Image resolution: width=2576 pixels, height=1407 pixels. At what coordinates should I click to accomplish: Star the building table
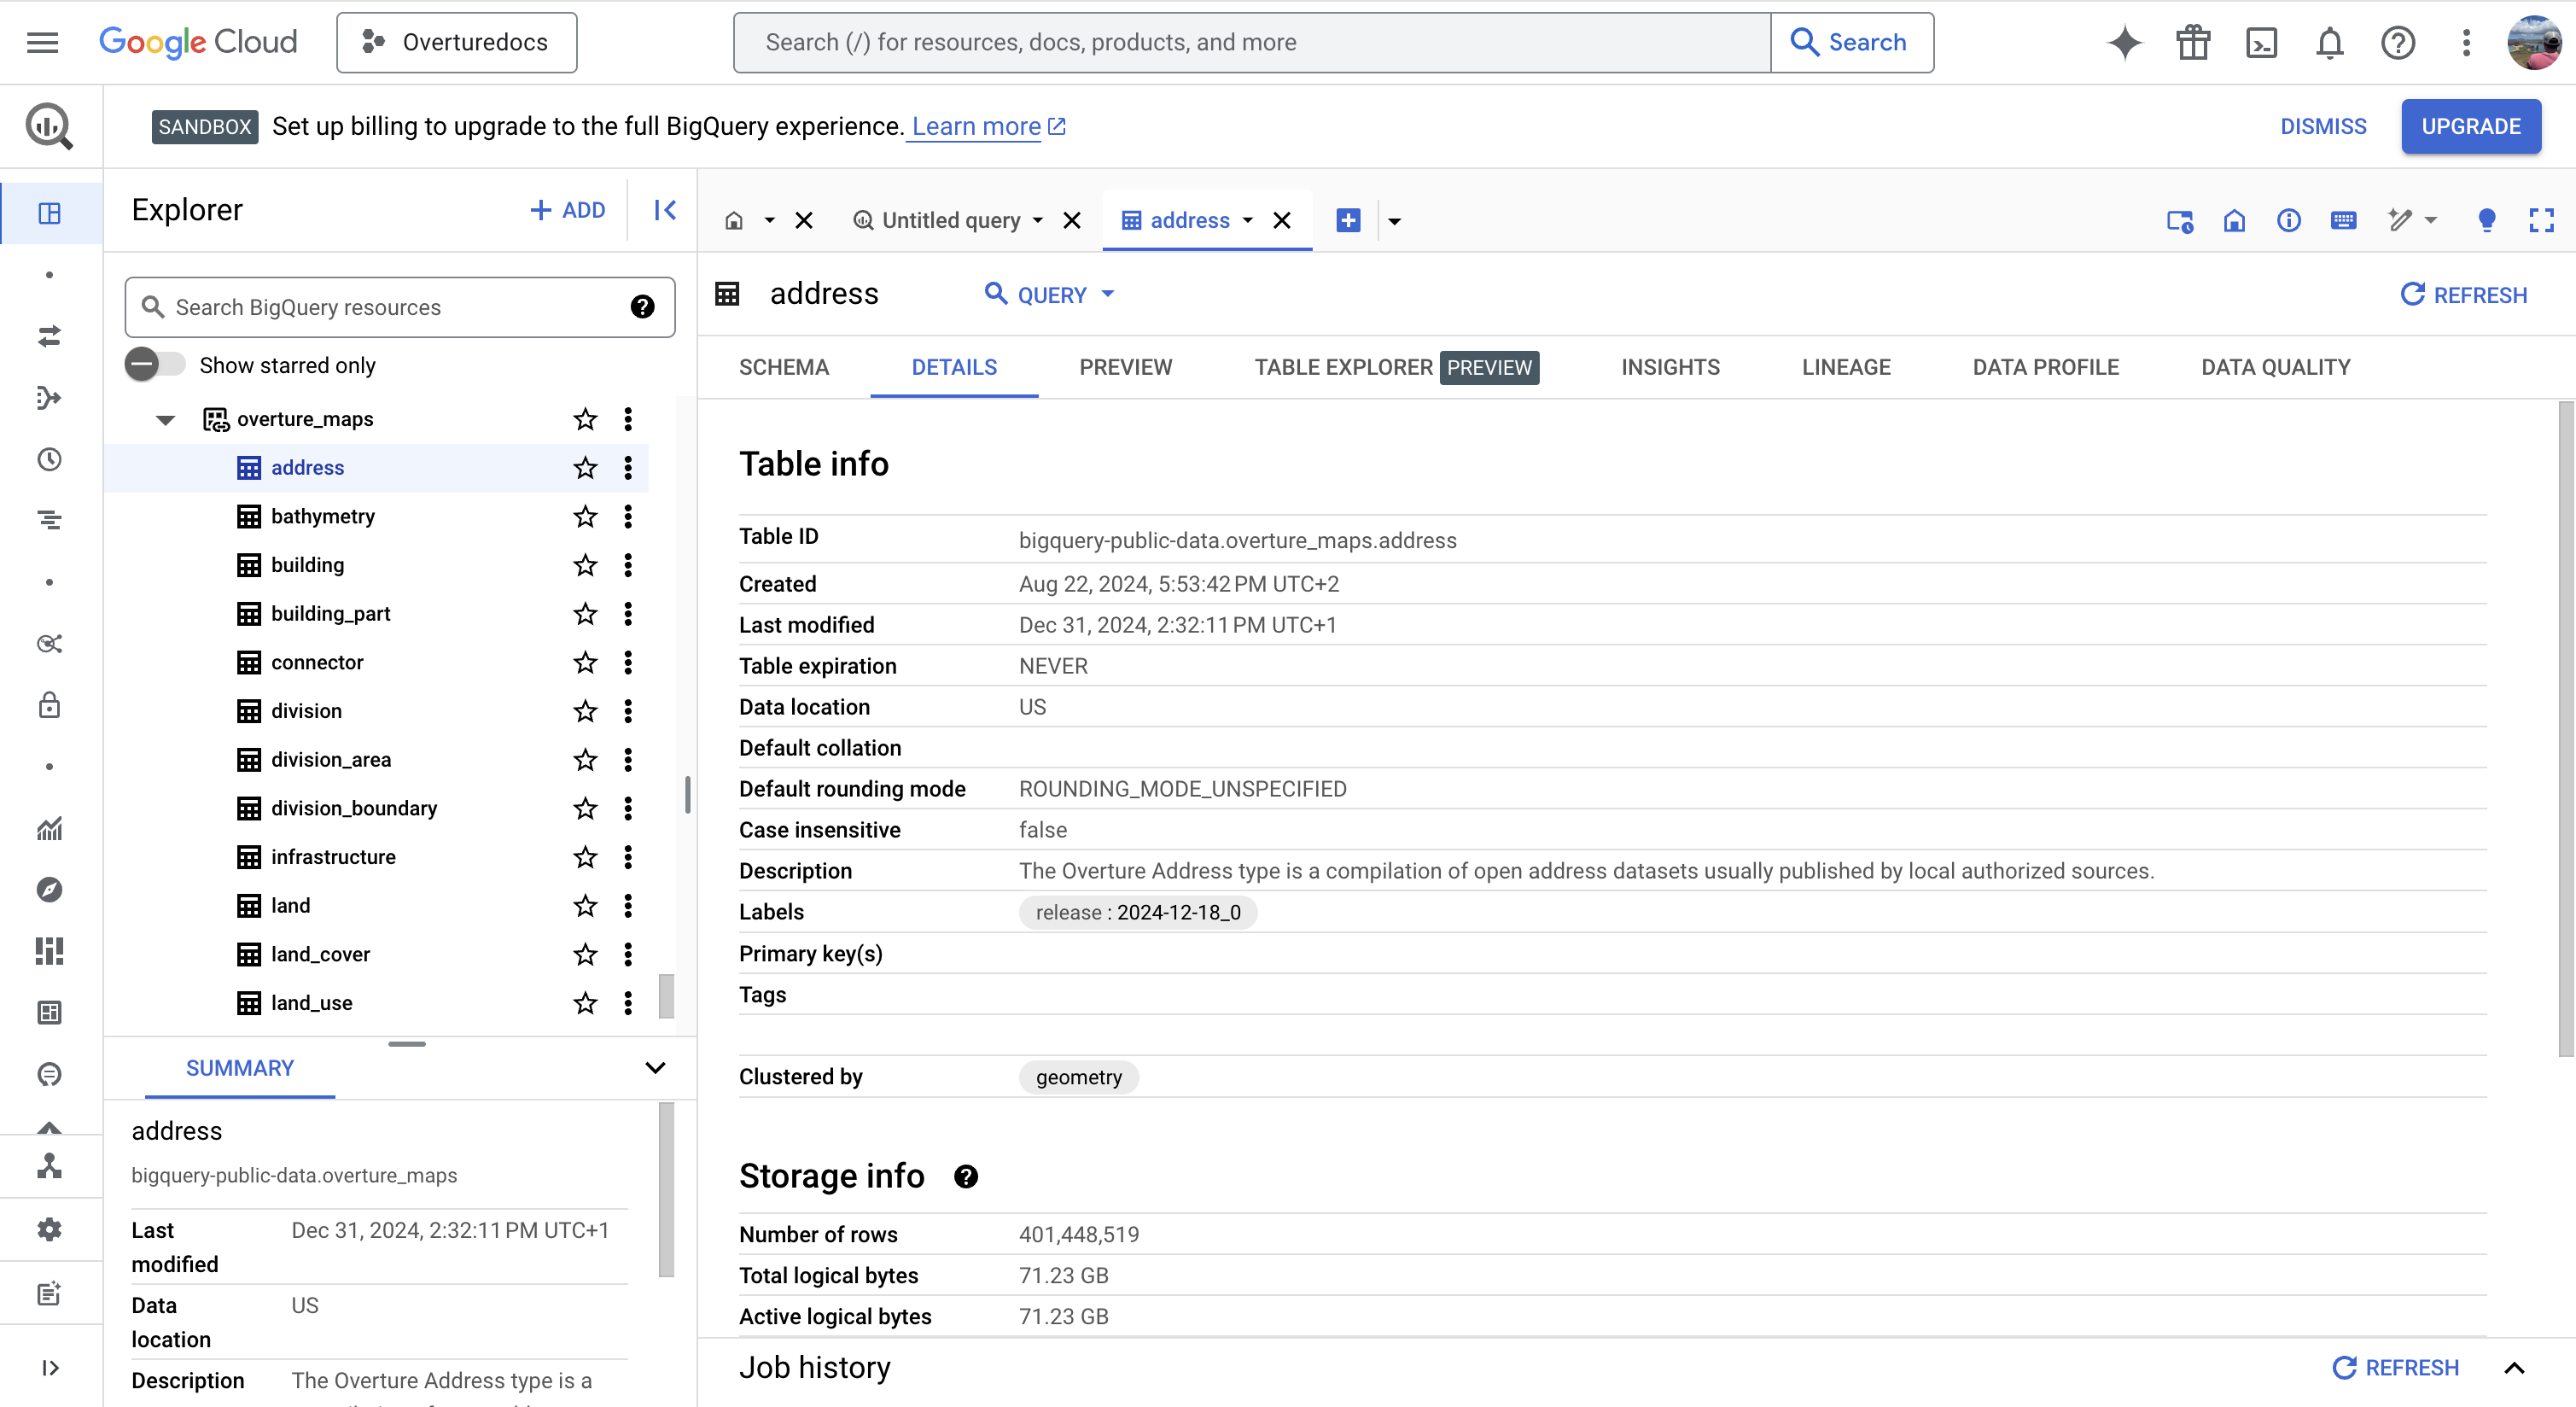click(x=585, y=565)
